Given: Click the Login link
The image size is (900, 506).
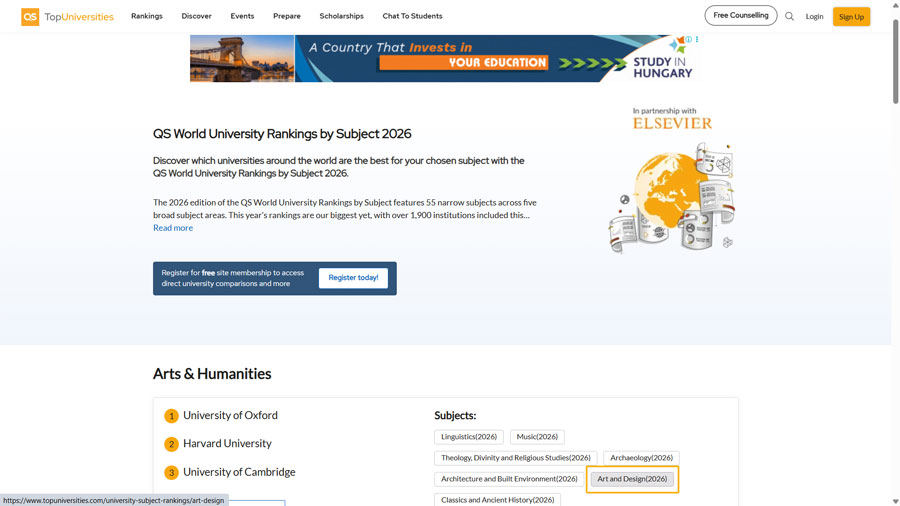Looking at the screenshot, I should point(814,17).
